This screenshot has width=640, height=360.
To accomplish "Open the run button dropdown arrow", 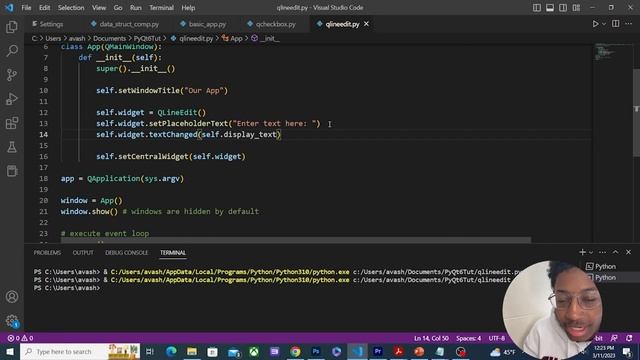I will (604, 24).
